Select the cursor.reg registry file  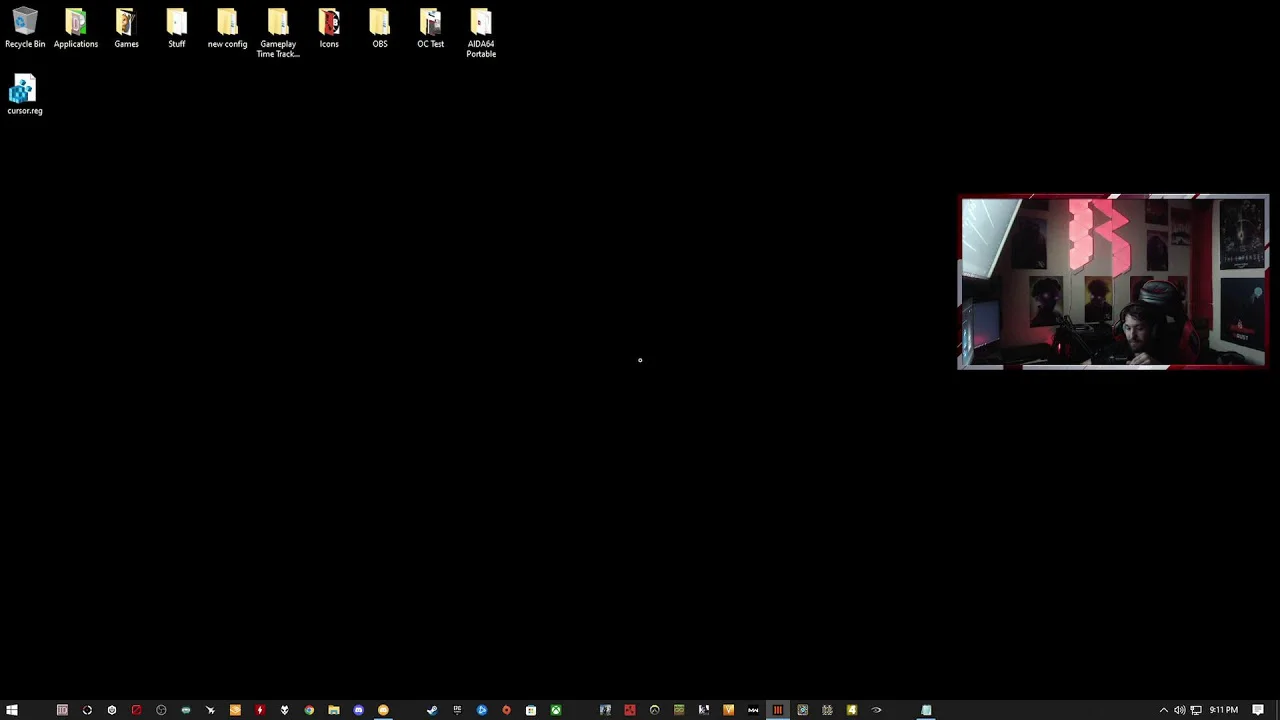coord(24,95)
